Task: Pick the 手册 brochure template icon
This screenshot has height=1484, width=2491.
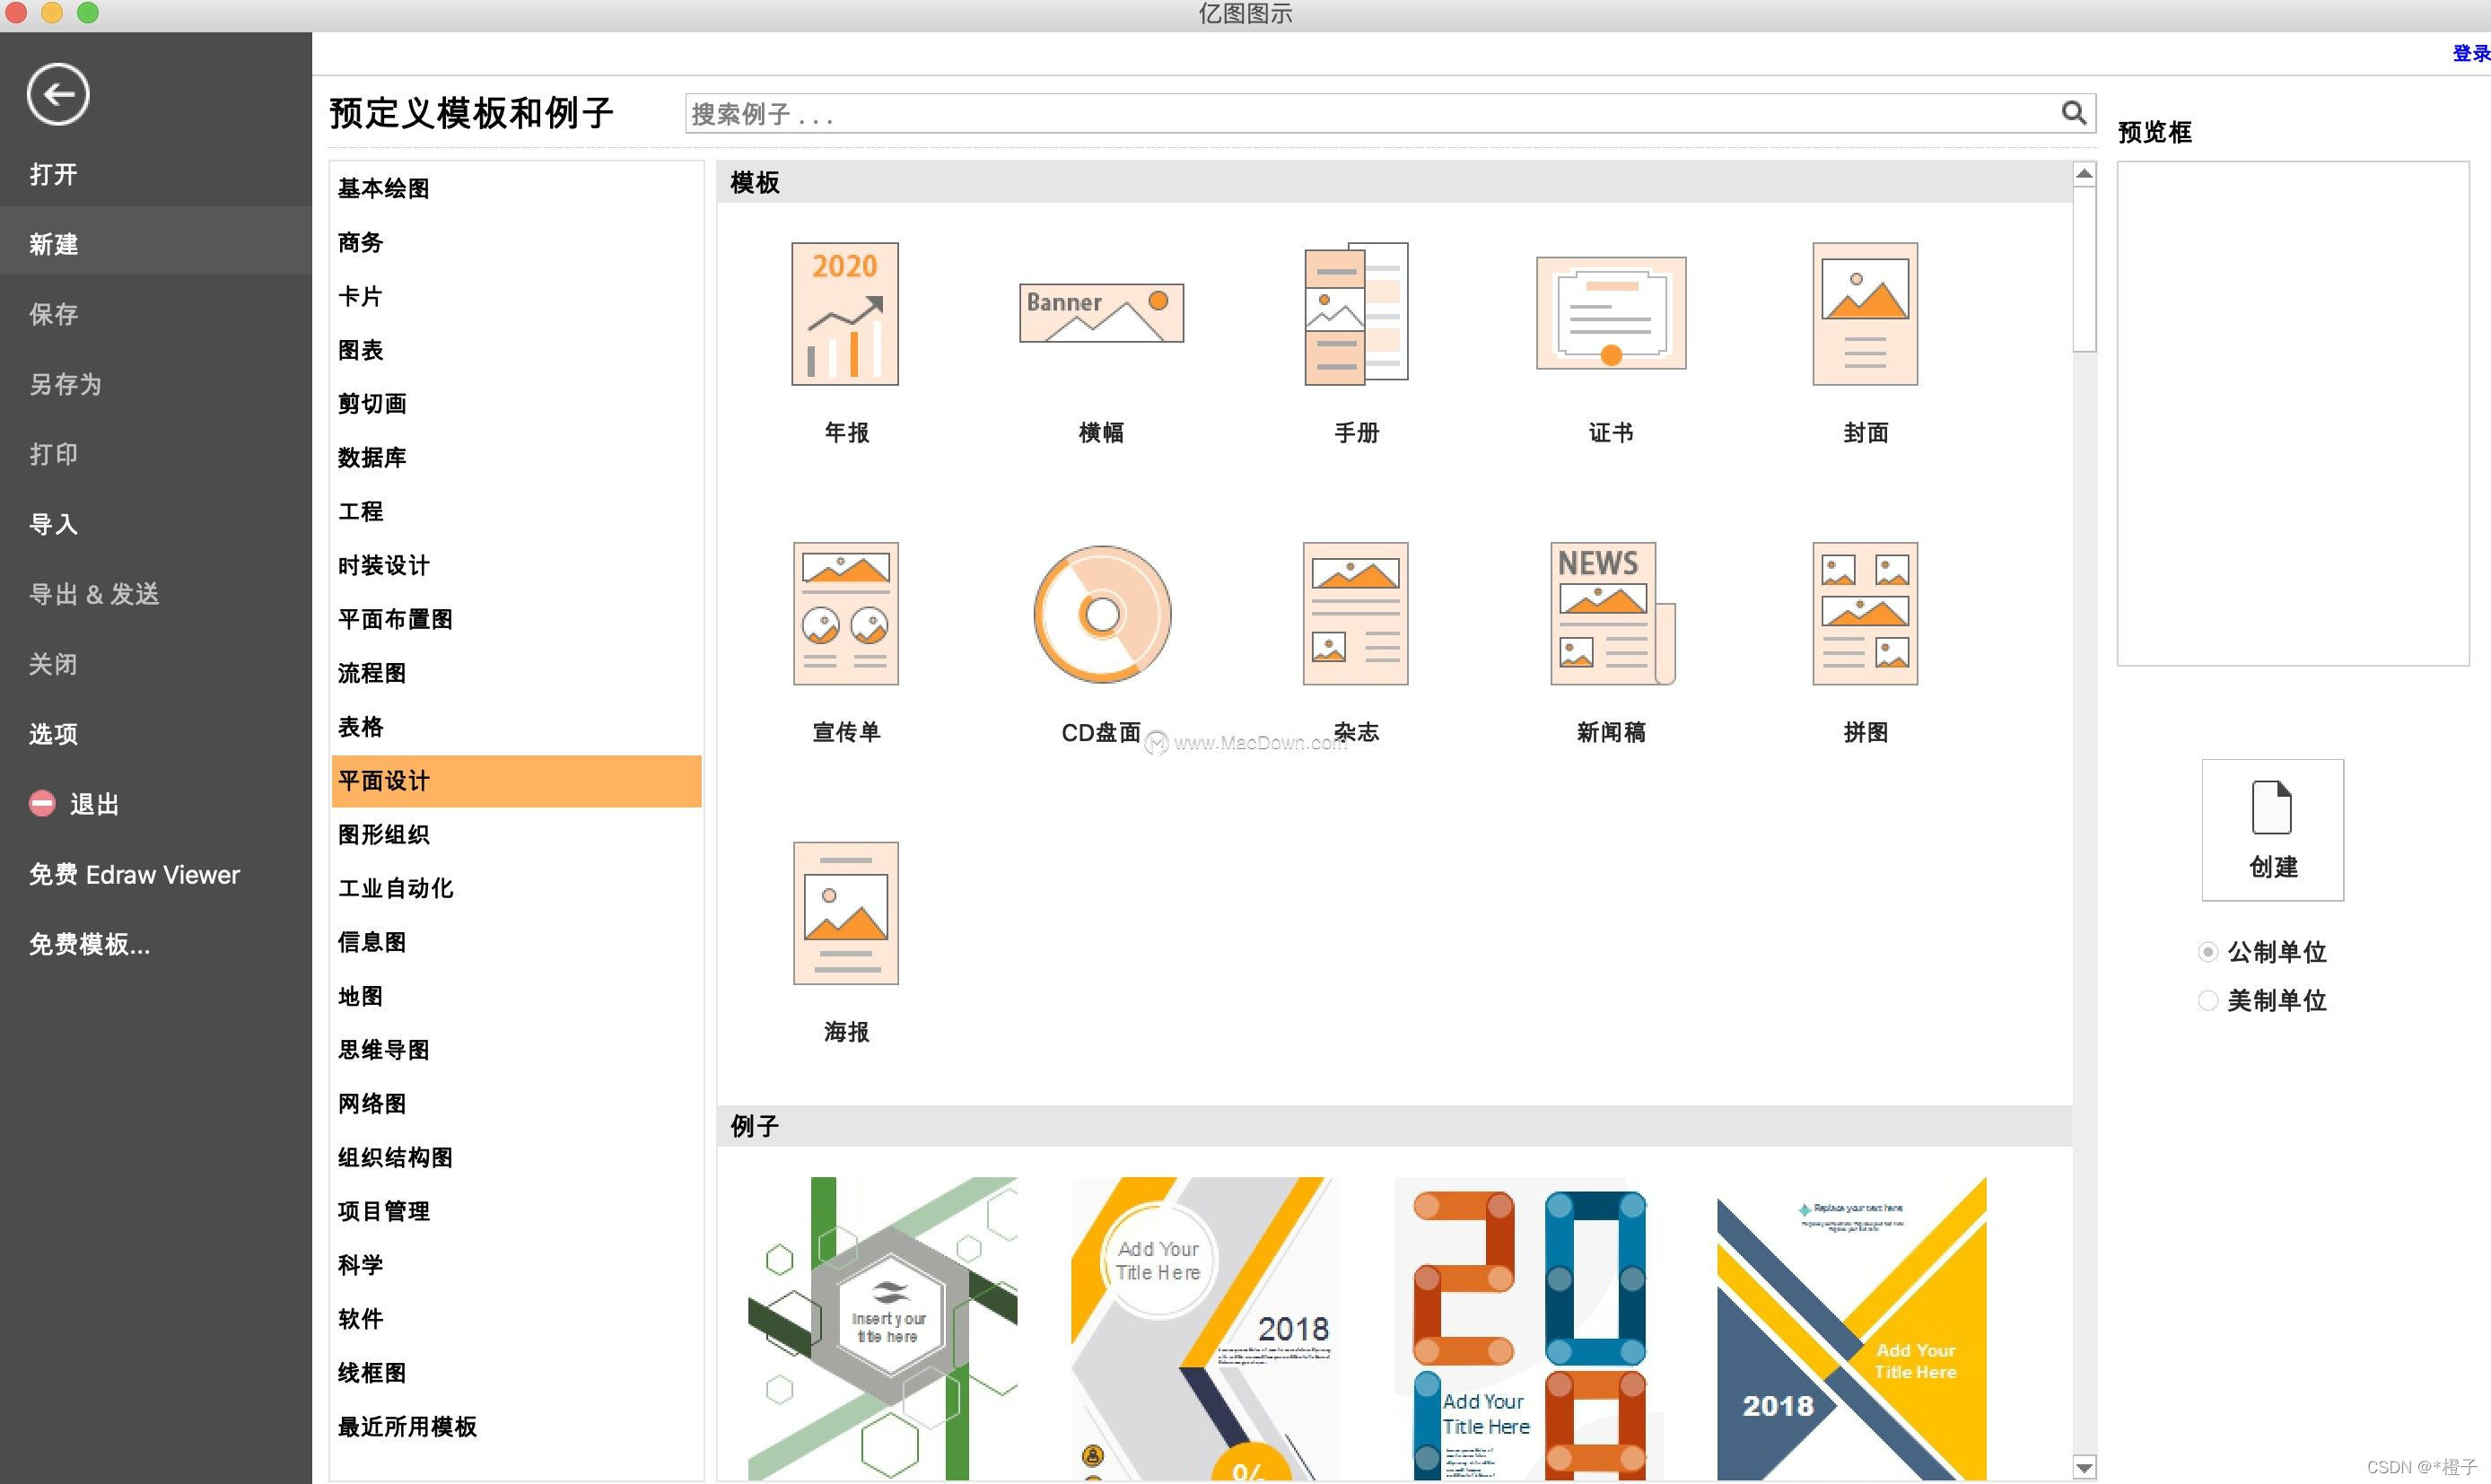Action: (1356, 314)
